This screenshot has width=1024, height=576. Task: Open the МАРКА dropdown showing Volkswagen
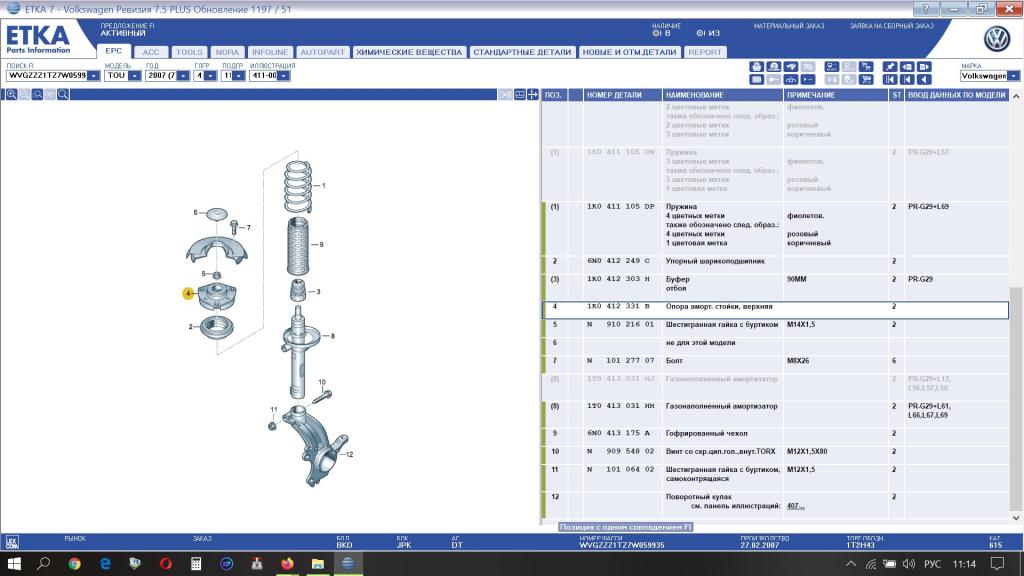(1013, 76)
